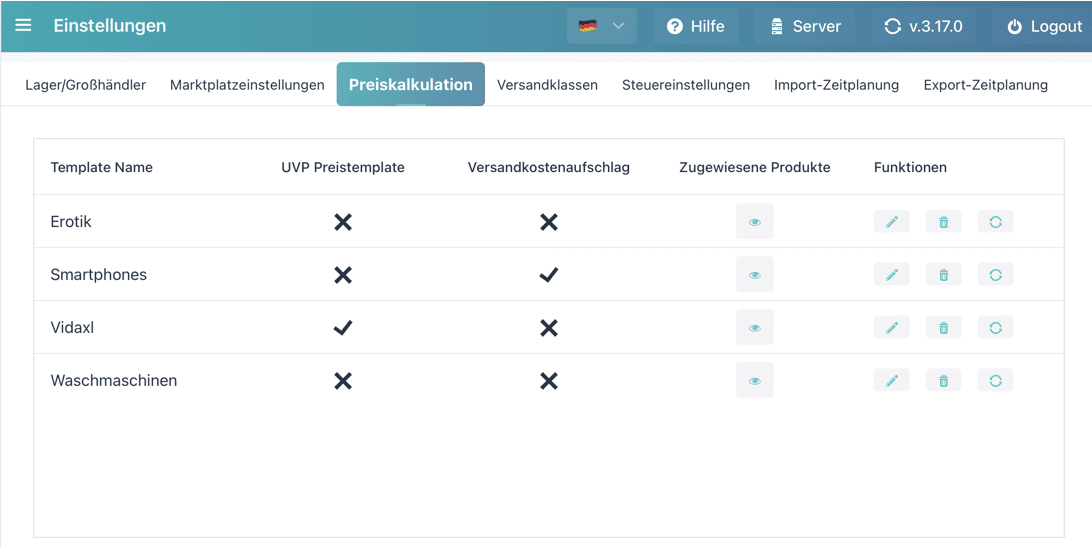Refresh the Vidaxl template prices
The width and height of the screenshot is (1092, 548).
(995, 328)
